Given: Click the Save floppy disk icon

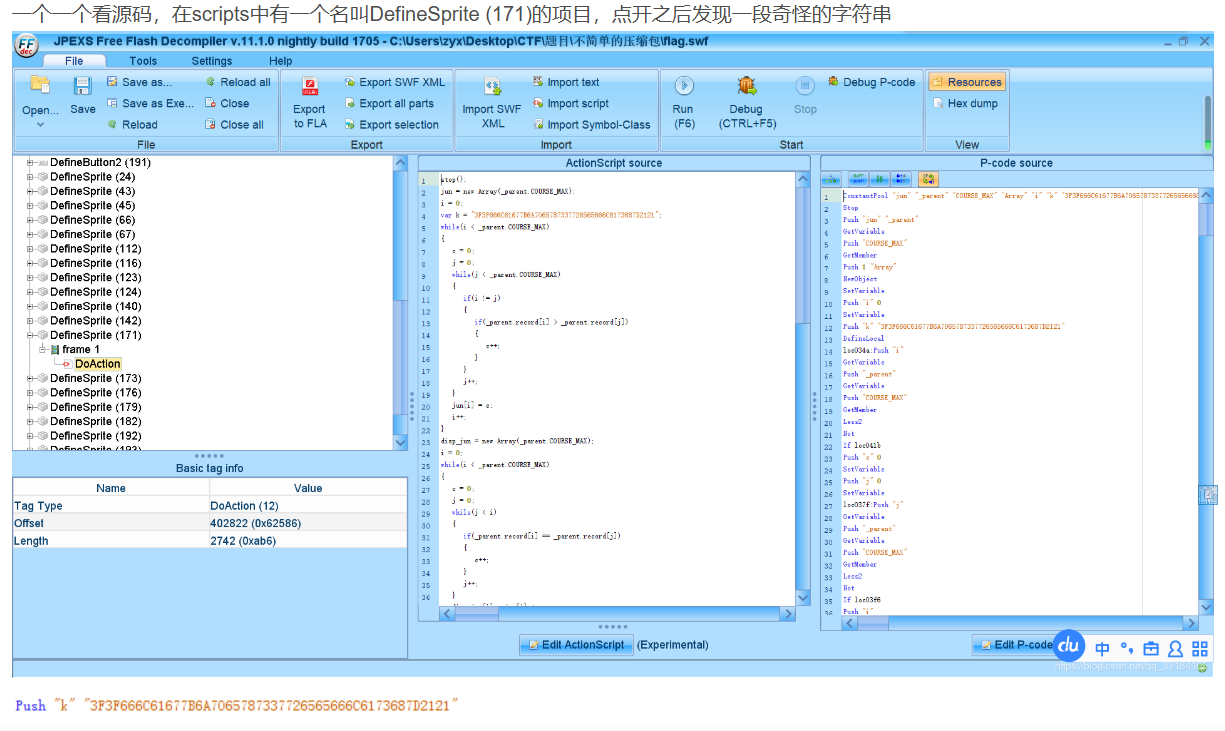Looking at the screenshot, I should (83, 86).
